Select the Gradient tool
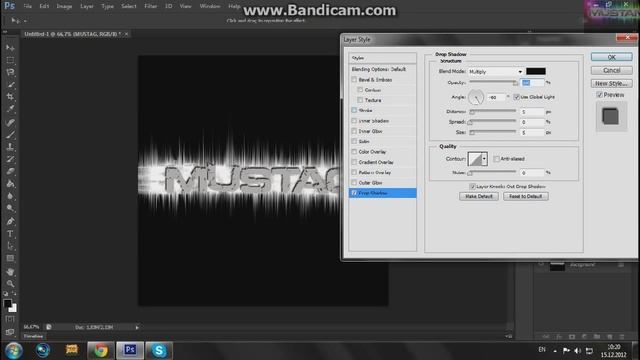This screenshot has width=640, height=360. 10,183
